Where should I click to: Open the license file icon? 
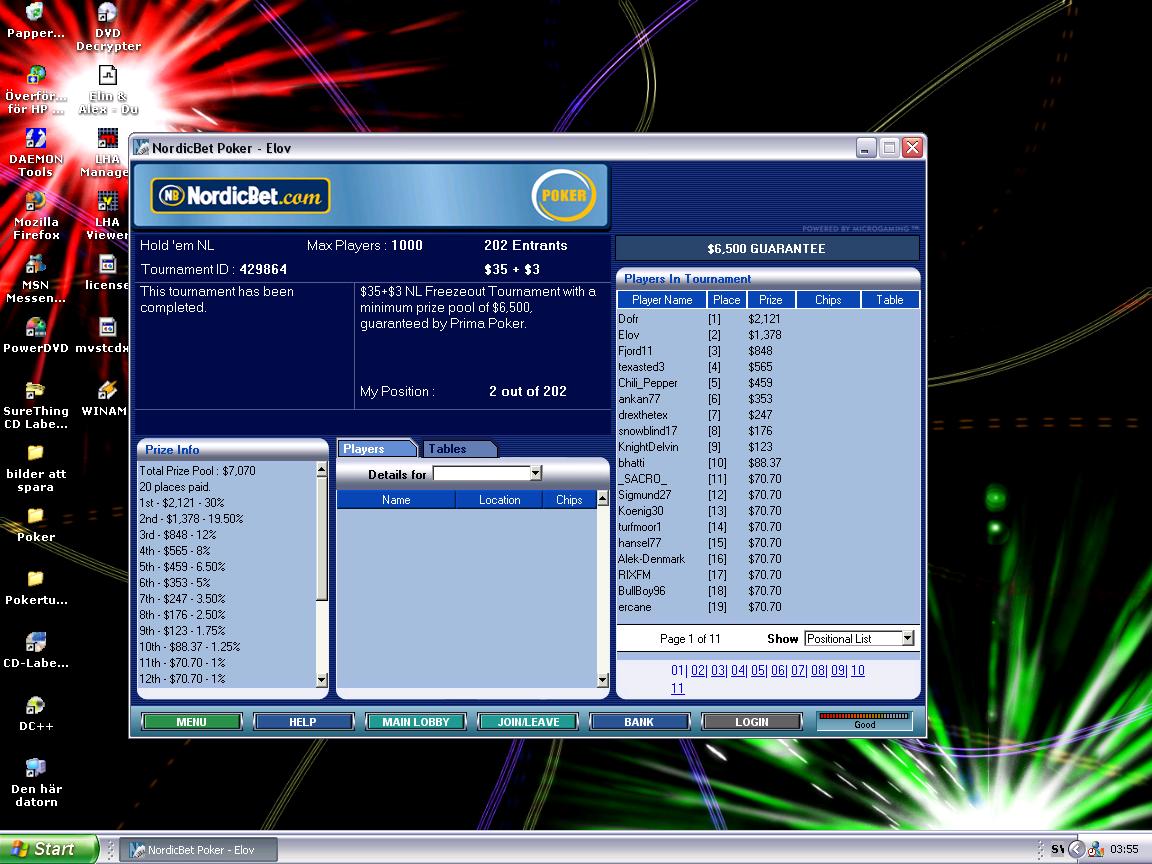click(107, 273)
